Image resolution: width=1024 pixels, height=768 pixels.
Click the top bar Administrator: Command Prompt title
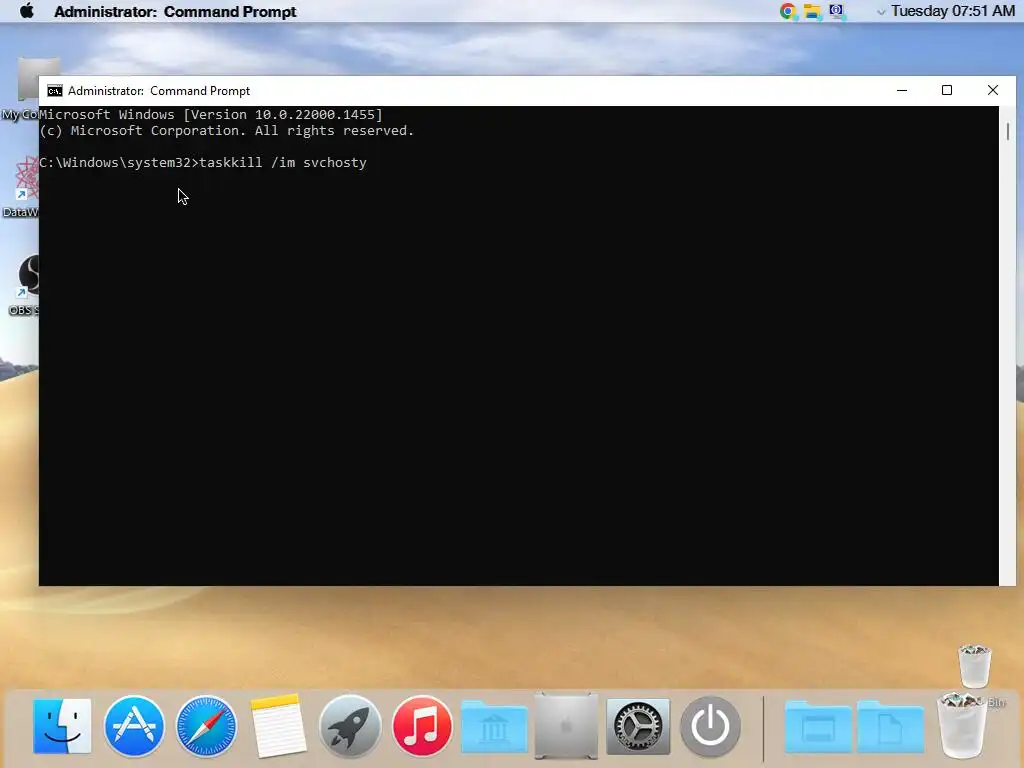175,12
